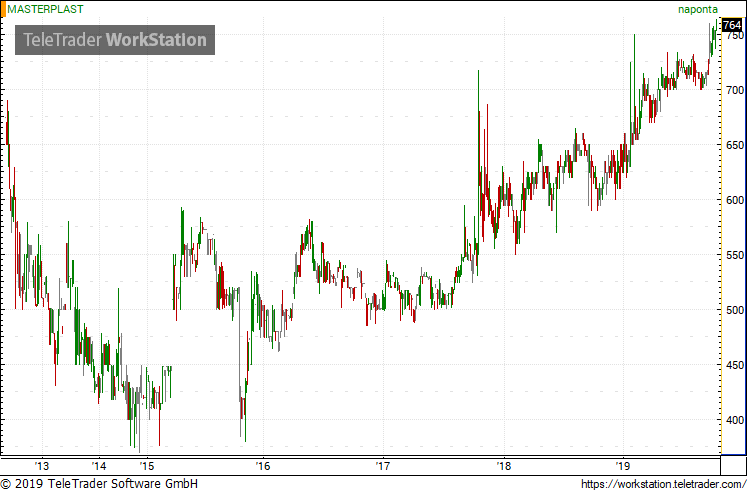Click the 500 price axis label
Viewport: 747px width, 493px height.
point(735,310)
